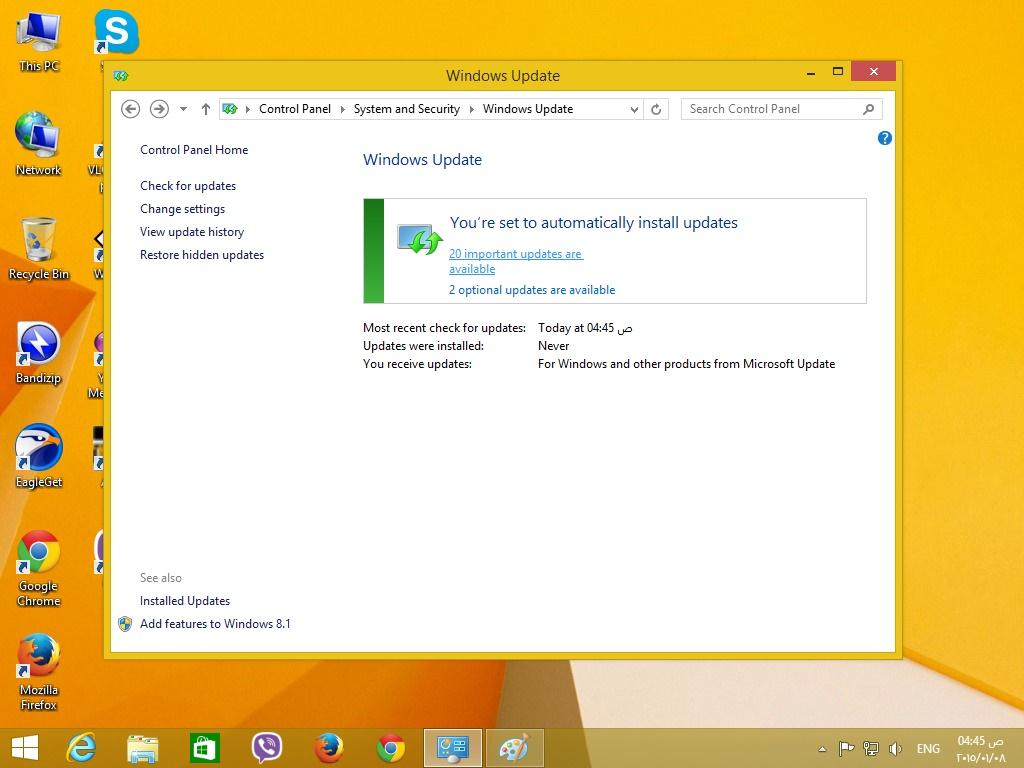Click ENG language indicator
Image resolution: width=1024 pixels, height=768 pixels.
928,748
